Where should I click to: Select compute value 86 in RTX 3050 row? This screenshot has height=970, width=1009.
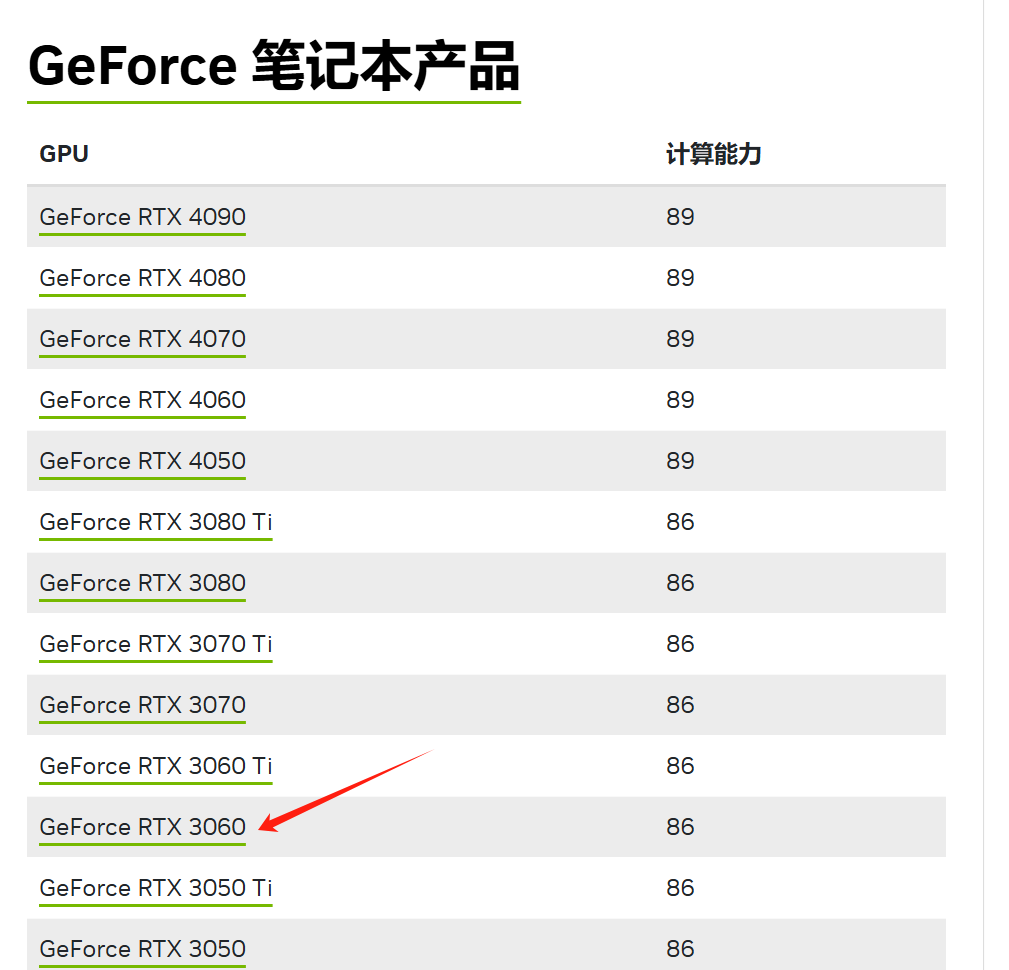click(x=680, y=949)
